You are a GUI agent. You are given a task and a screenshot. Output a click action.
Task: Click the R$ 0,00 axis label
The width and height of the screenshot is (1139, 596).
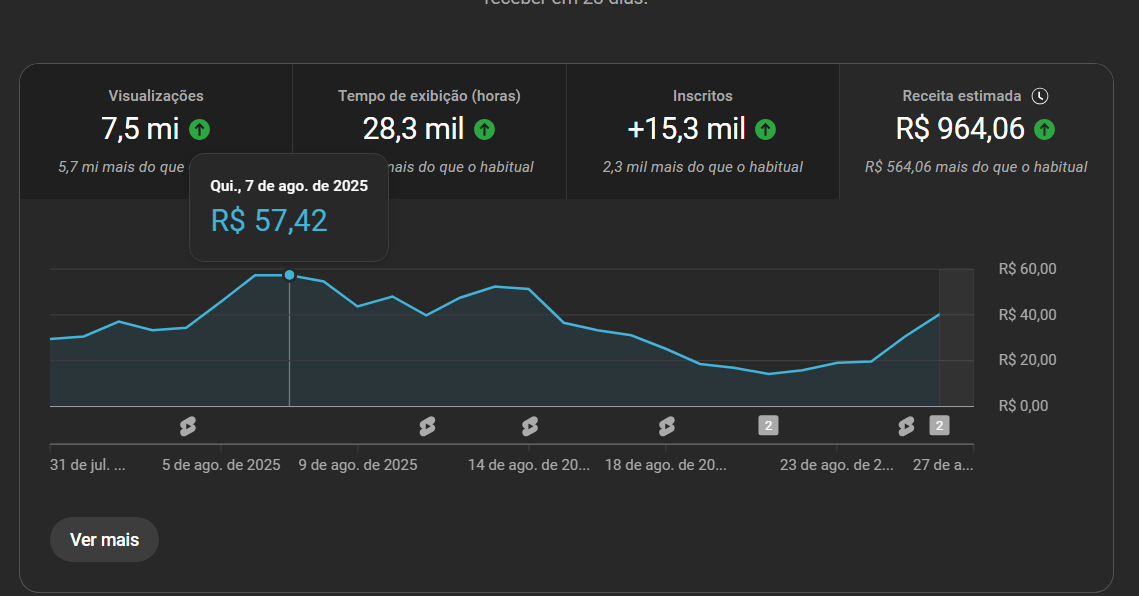coord(1024,406)
